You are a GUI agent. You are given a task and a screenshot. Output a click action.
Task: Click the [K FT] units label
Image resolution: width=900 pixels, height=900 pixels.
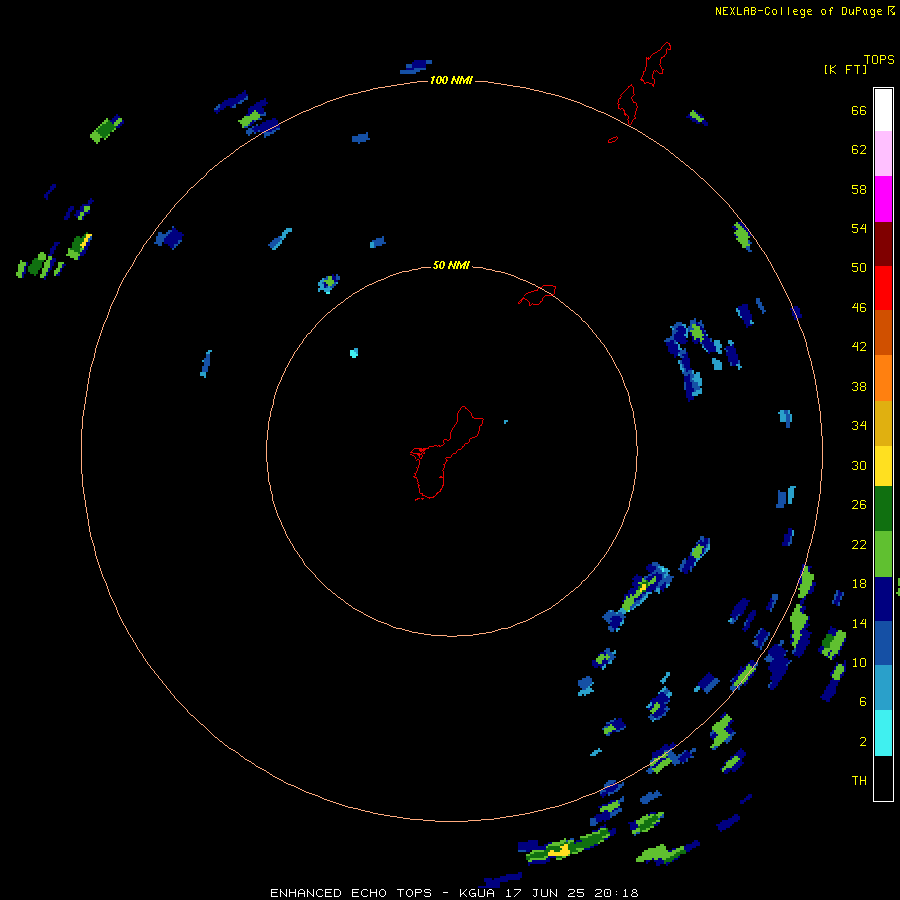pyautogui.click(x=845, y=69)
